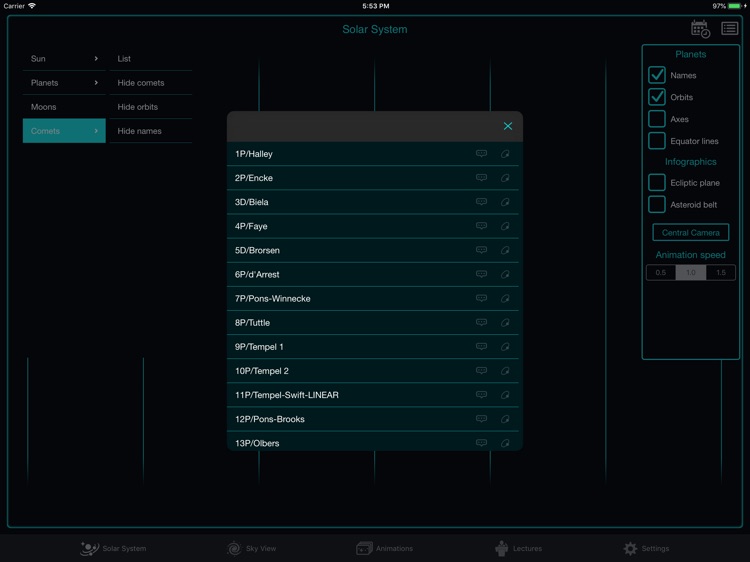Click the orbit icon for 8P/Tuttle
Viewport: 750px width, 562px height.
point(505,323)
